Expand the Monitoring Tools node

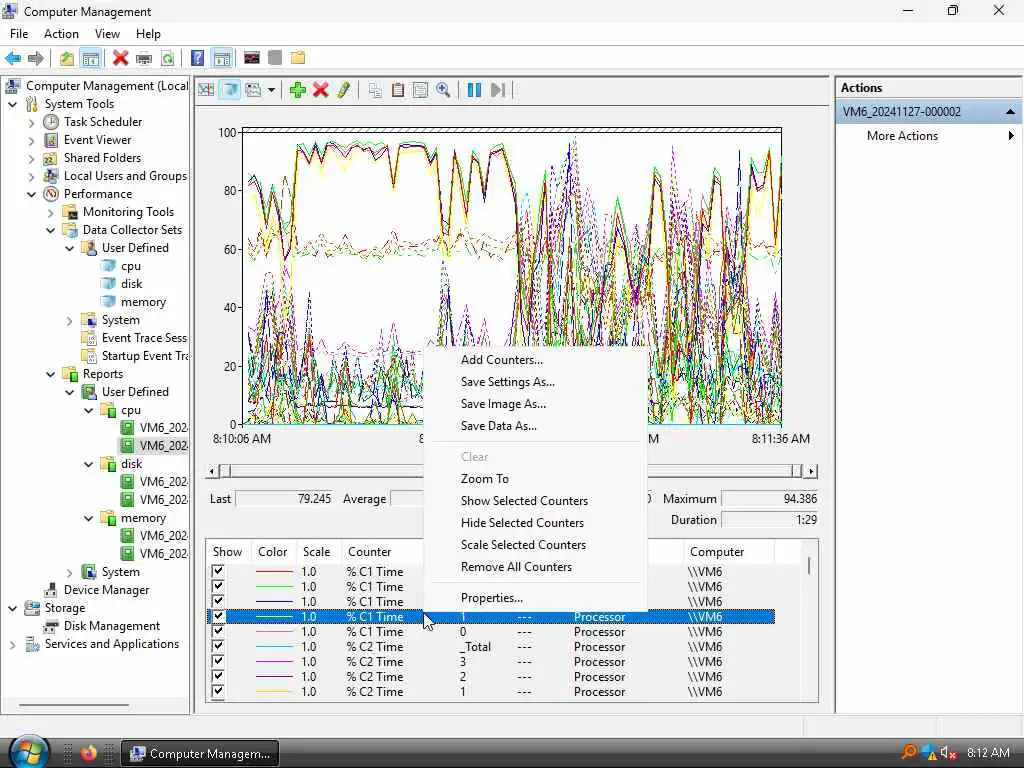click(50, 212)
